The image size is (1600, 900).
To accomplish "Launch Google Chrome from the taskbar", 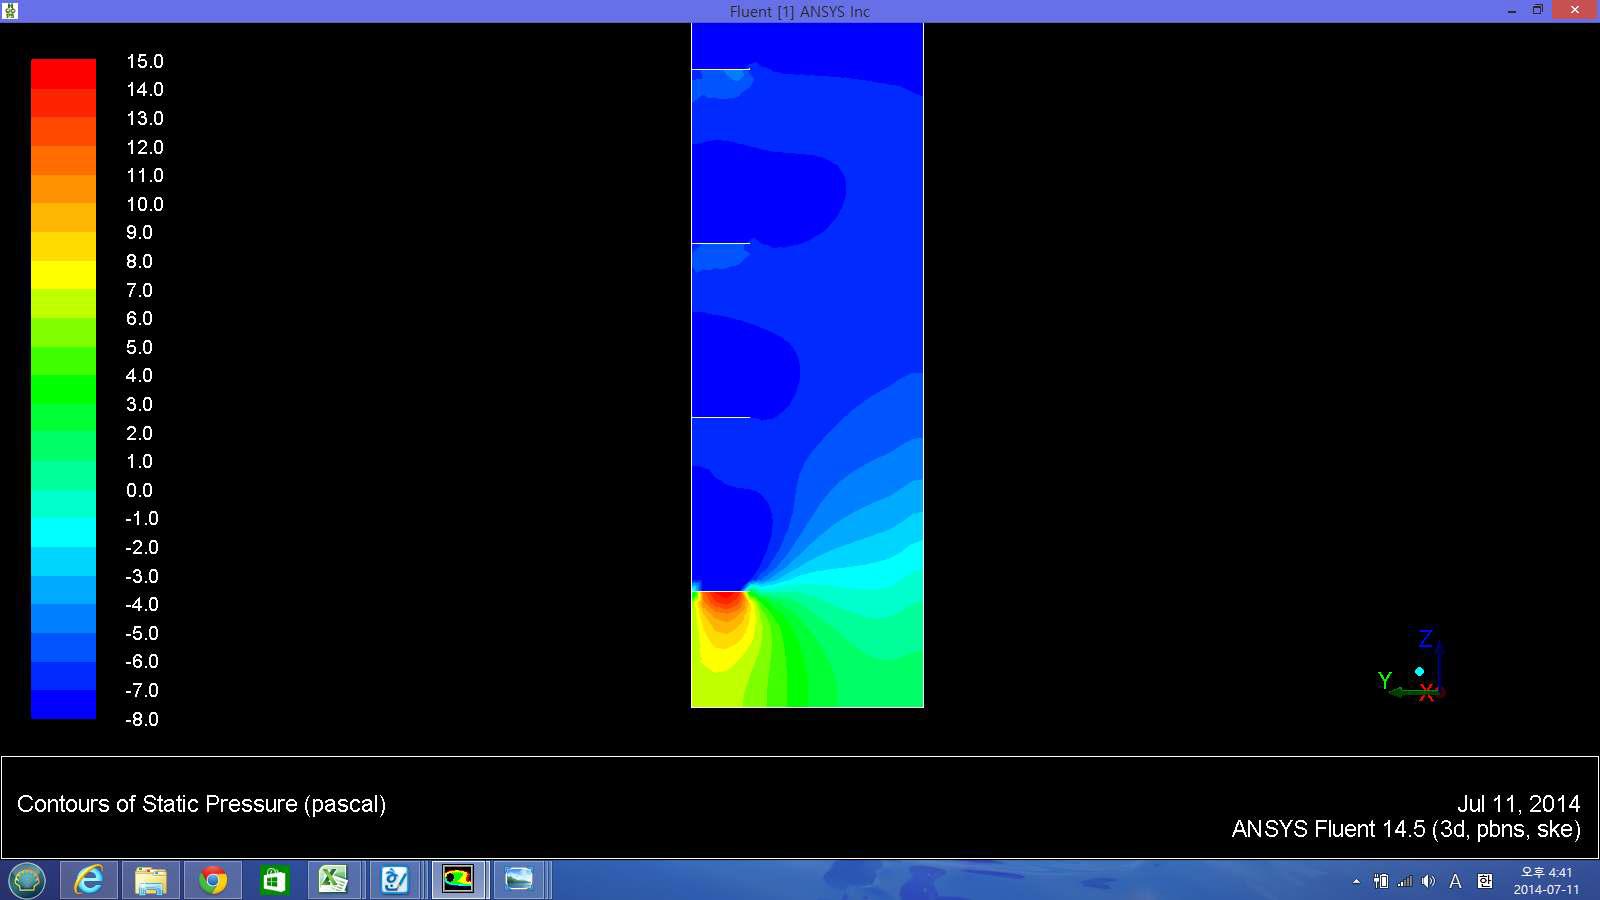I will coord(212,880).
